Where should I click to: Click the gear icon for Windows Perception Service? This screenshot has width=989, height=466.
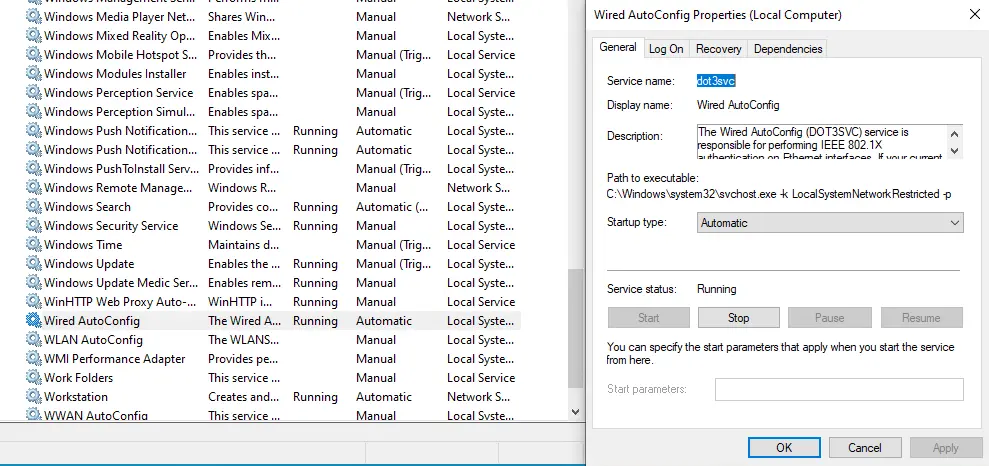[33, 93]
